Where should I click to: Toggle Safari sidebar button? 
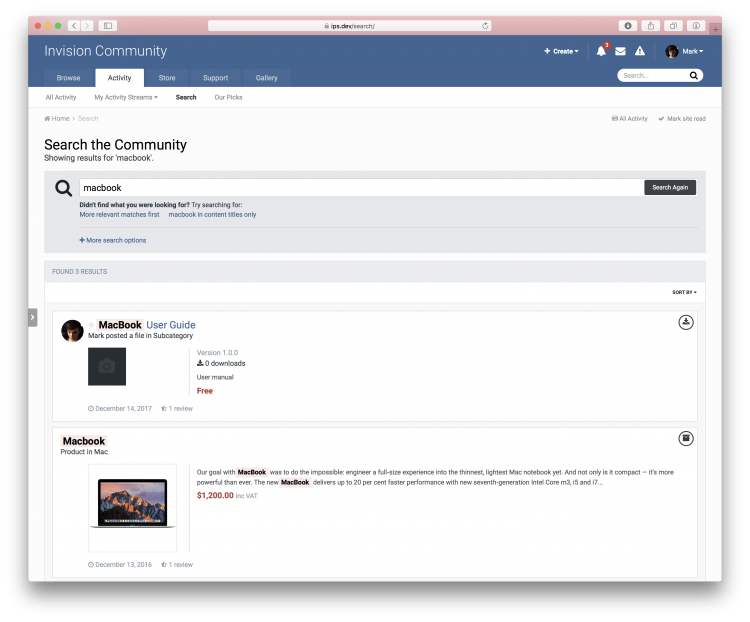click(108, 26)
